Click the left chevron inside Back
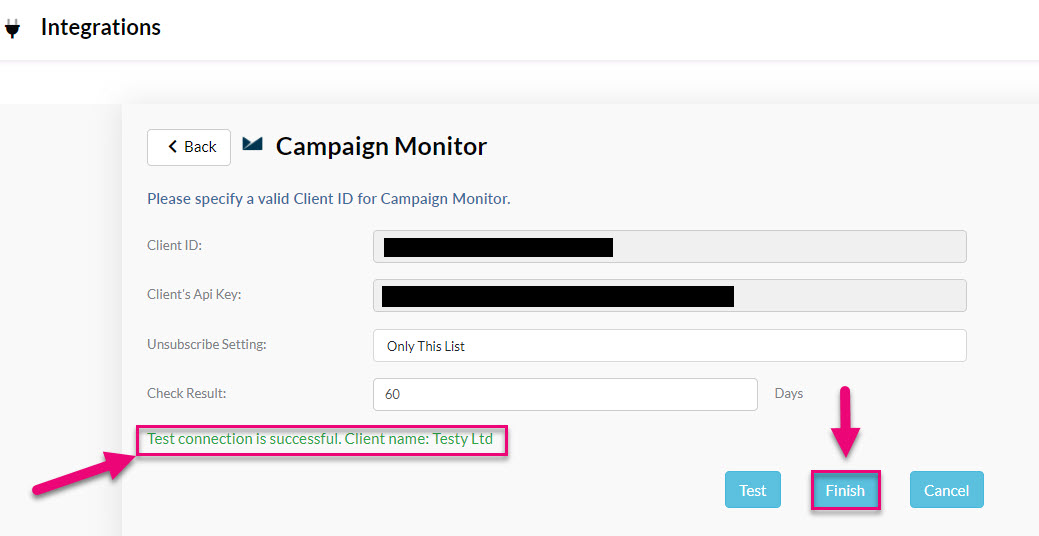Screen dimensions: 1039x536 [172, 146]
